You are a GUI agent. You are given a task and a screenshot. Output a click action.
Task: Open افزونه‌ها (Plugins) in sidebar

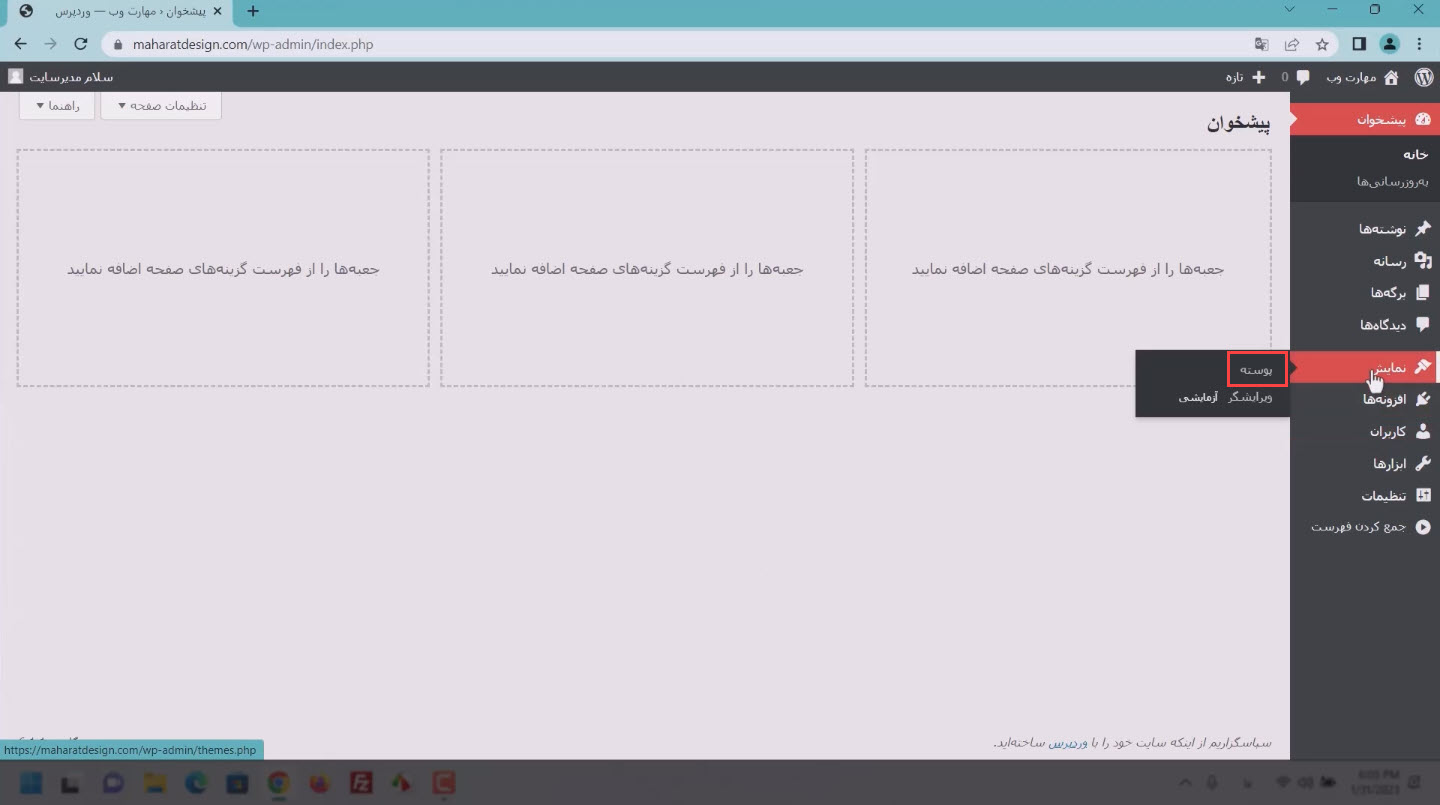(x=1364, y=399)
